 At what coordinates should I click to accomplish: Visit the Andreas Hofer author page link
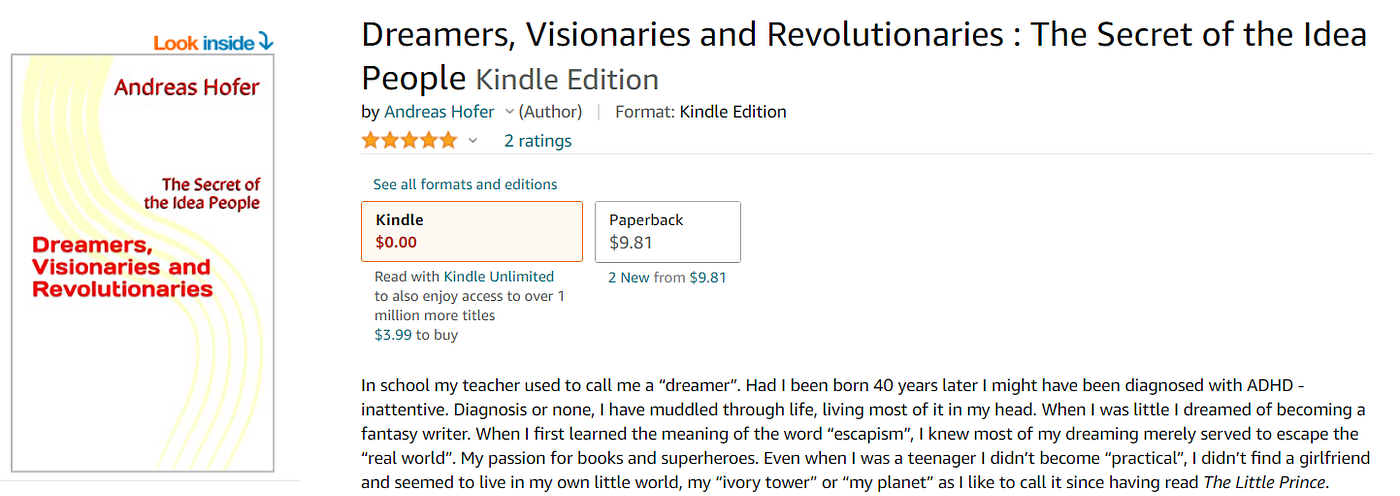point(439,112)
